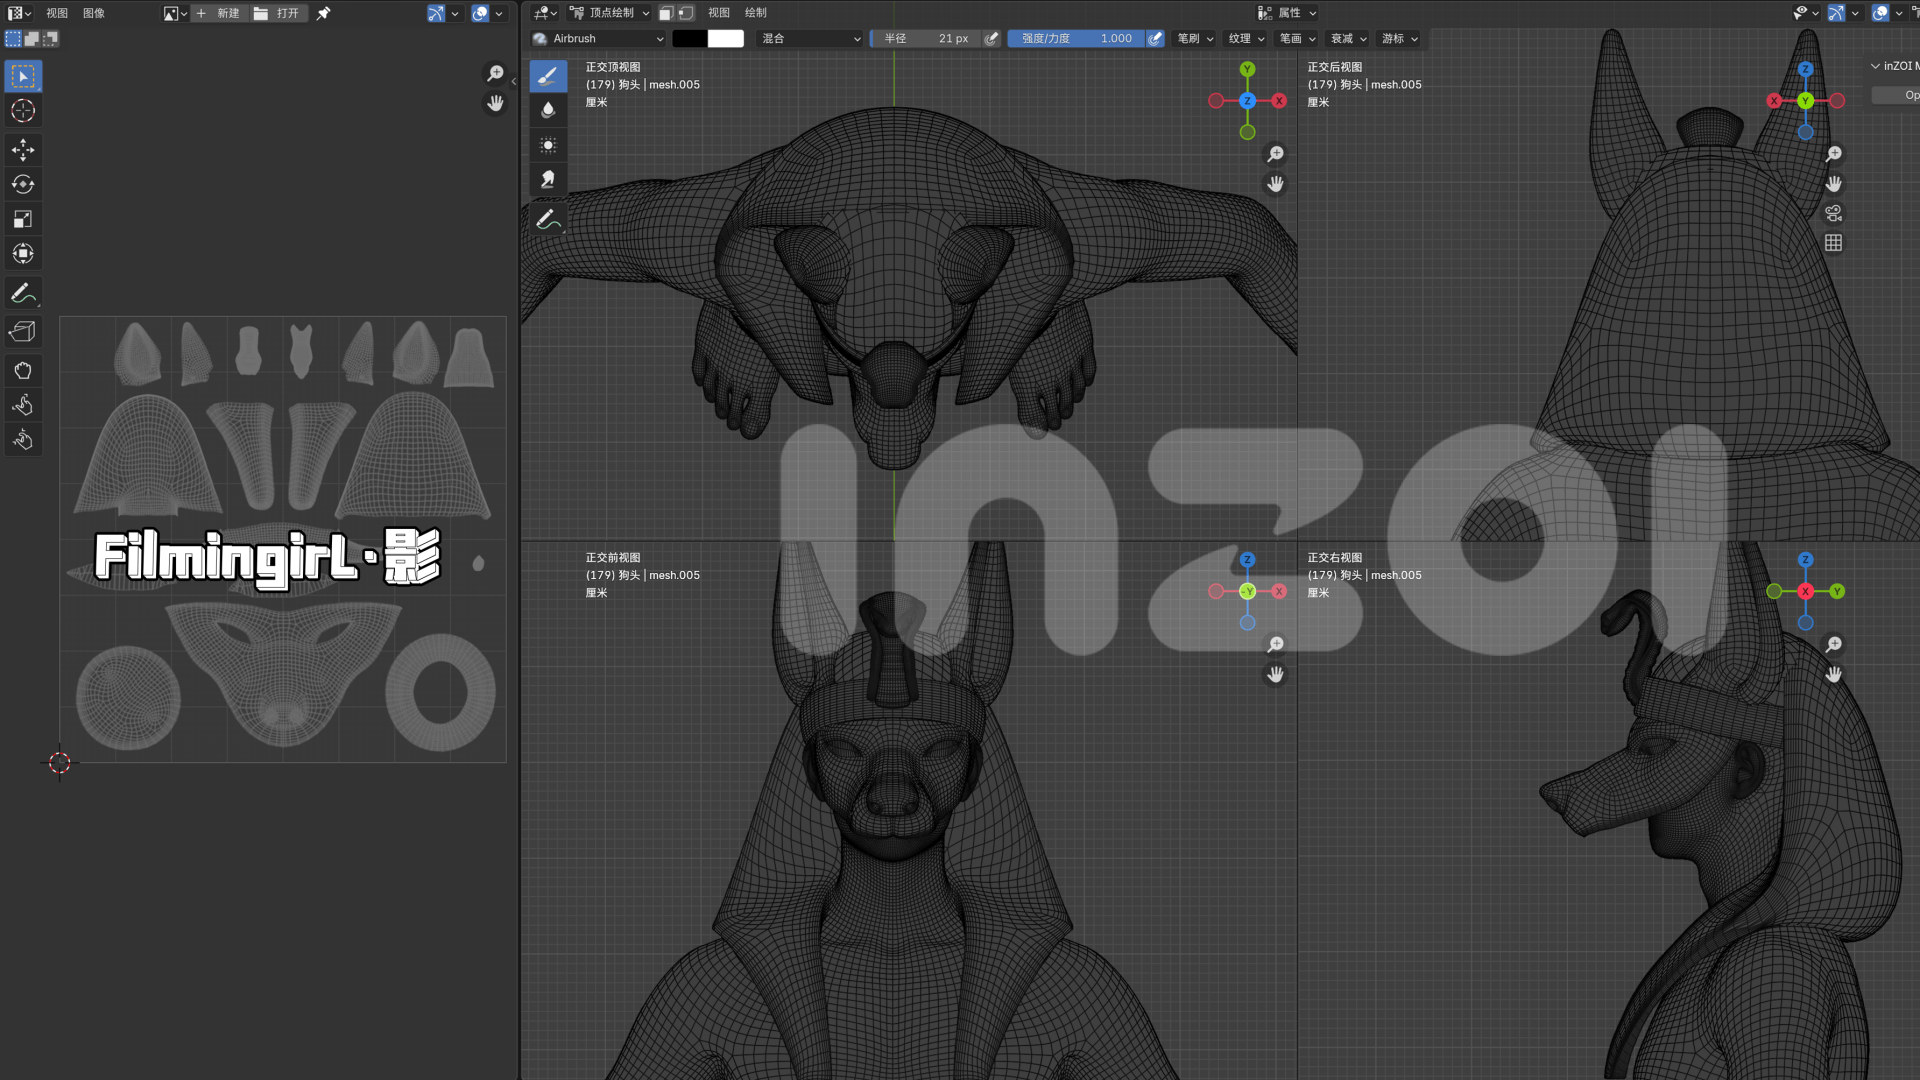Activate the Transform tool in UV editor

(x=23, y=254)
